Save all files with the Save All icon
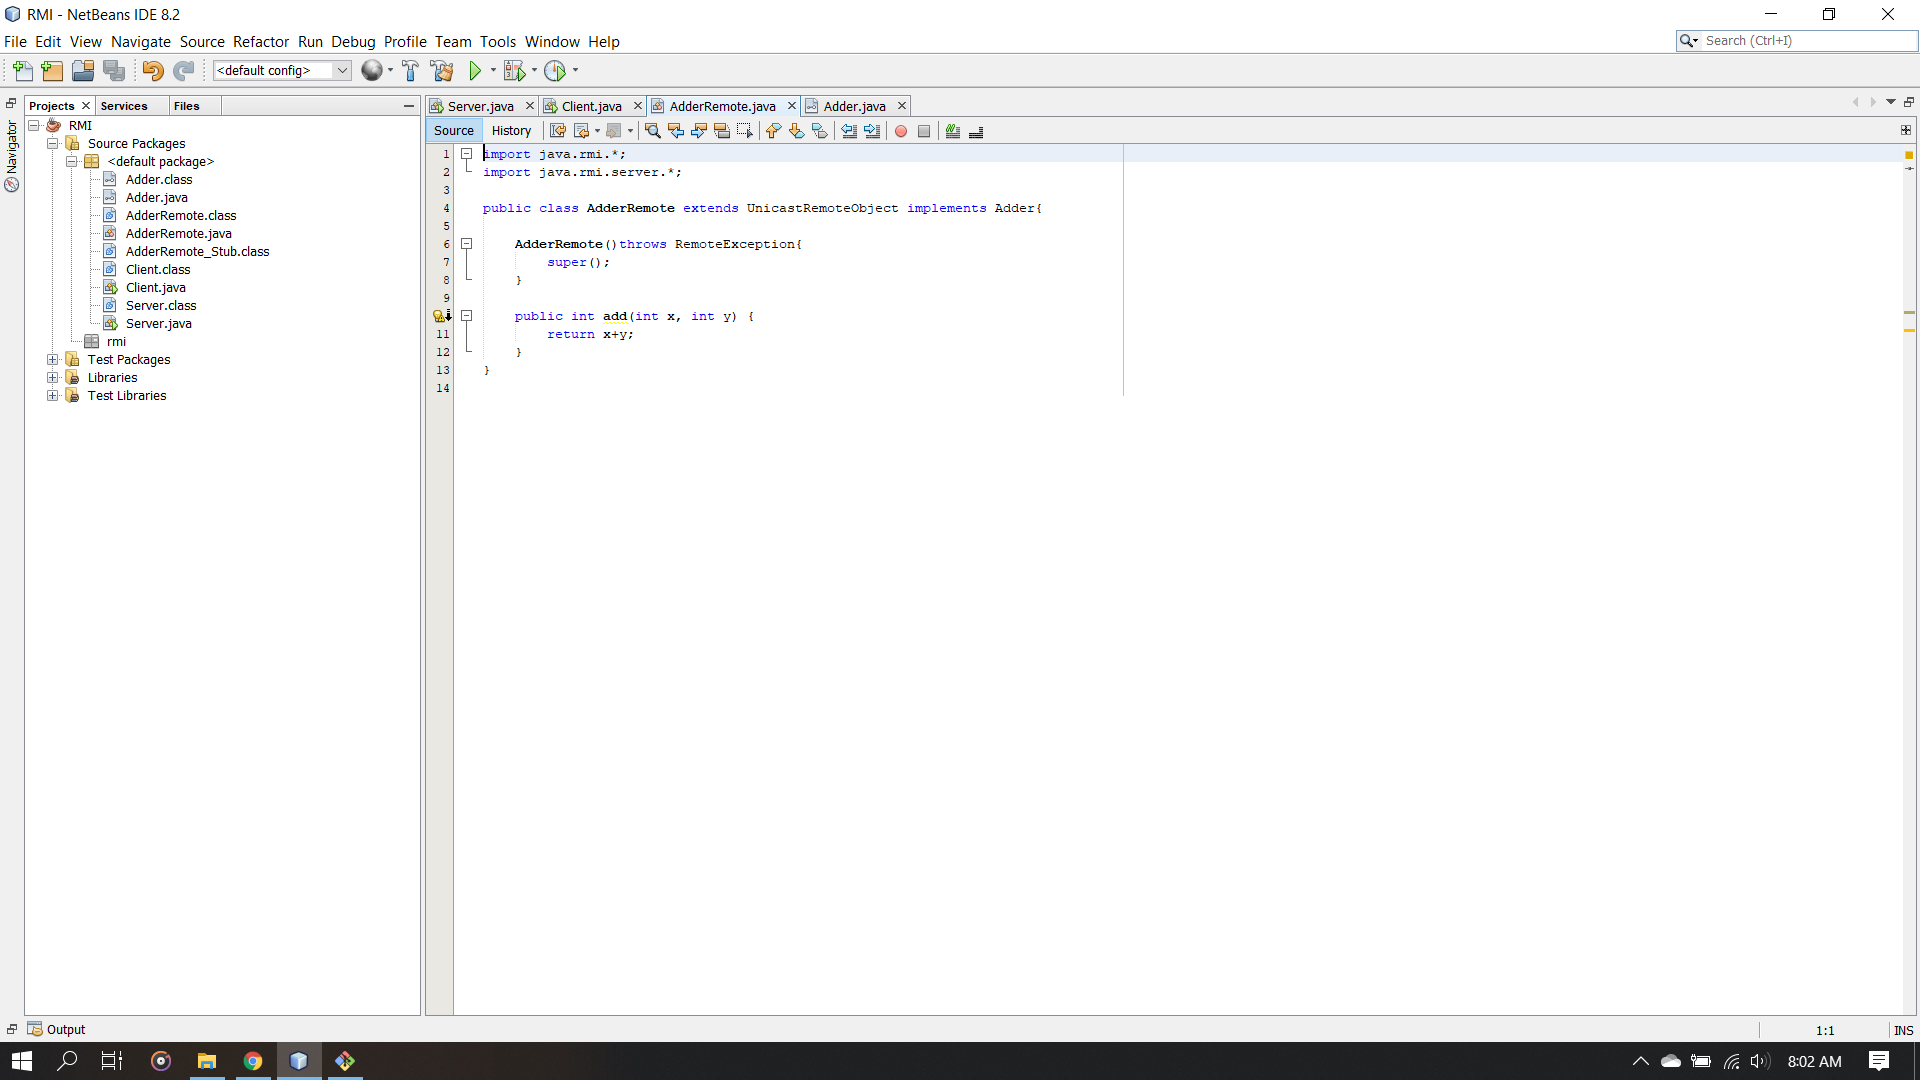This screenshot has height=1080, width=1920. pyautogui.click(x=114, y=70)
